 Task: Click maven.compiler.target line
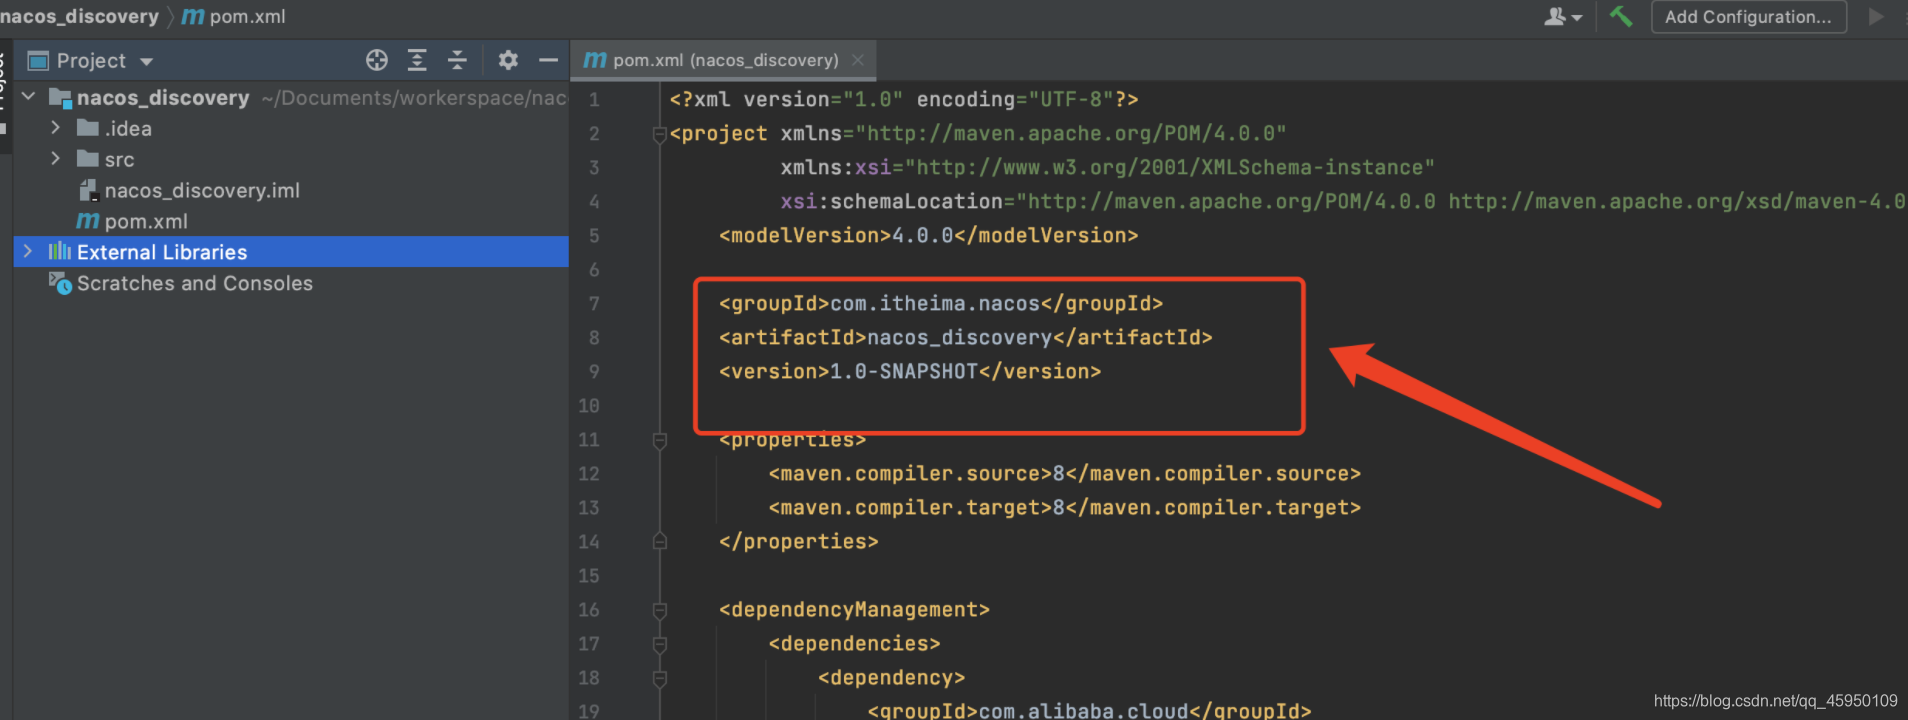[x=1064, y=508]
